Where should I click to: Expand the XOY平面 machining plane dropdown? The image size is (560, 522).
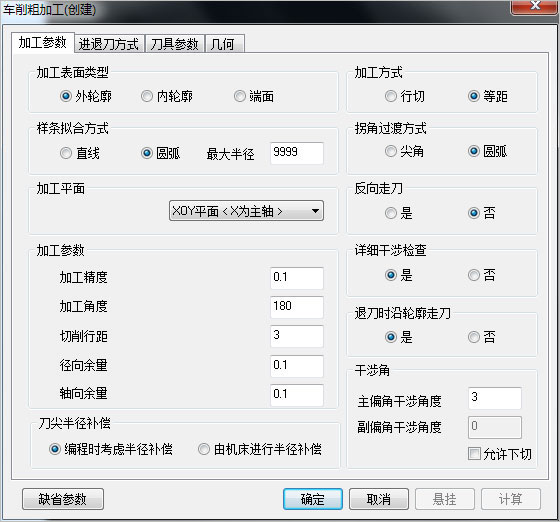click(x=246, y=211)
